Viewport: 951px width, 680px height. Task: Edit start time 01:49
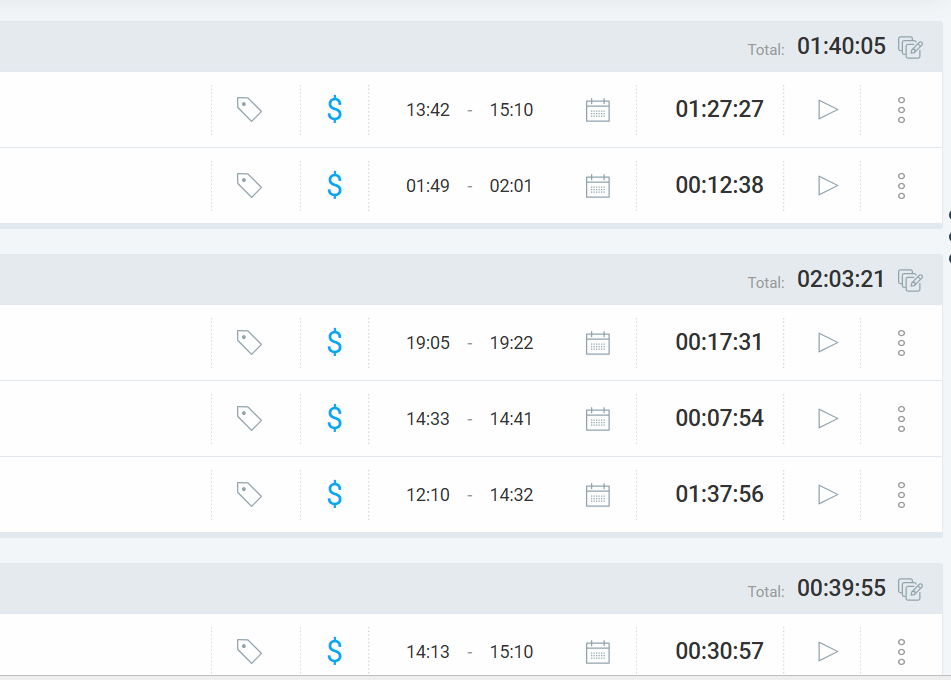point(428,186)
